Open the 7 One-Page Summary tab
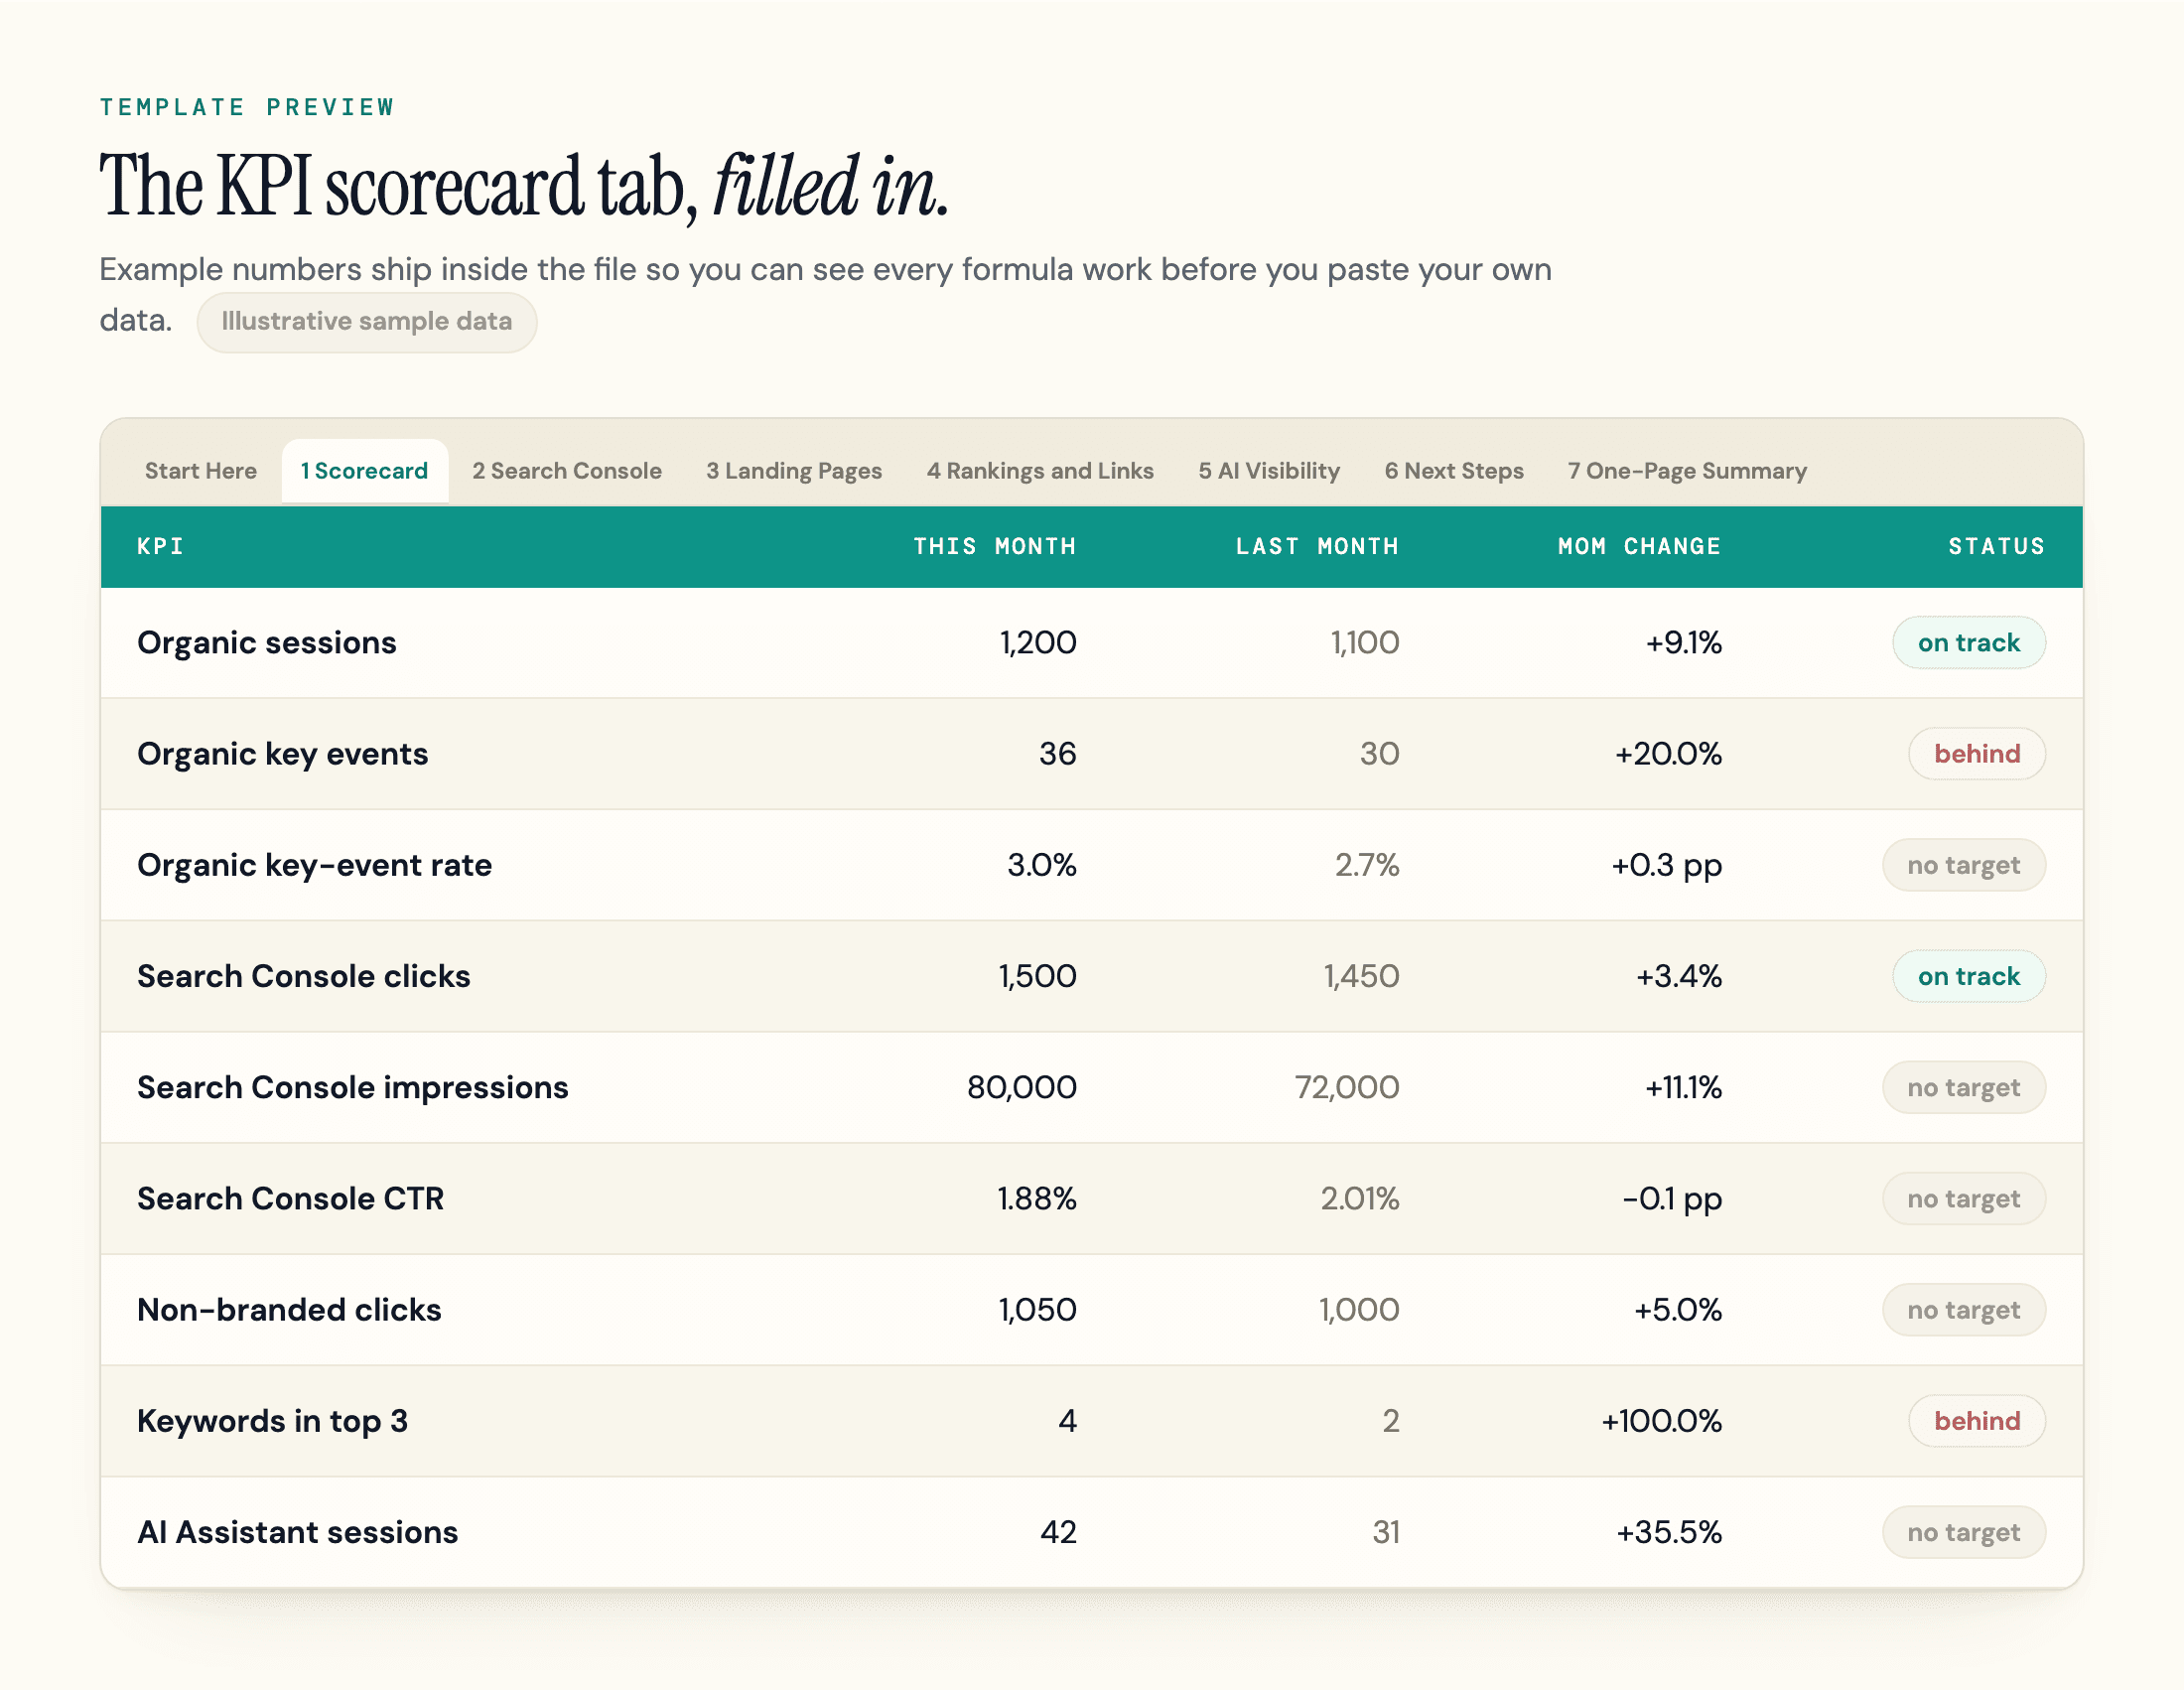This screenshot has height=1690, width=2184. coord(1687,471)
